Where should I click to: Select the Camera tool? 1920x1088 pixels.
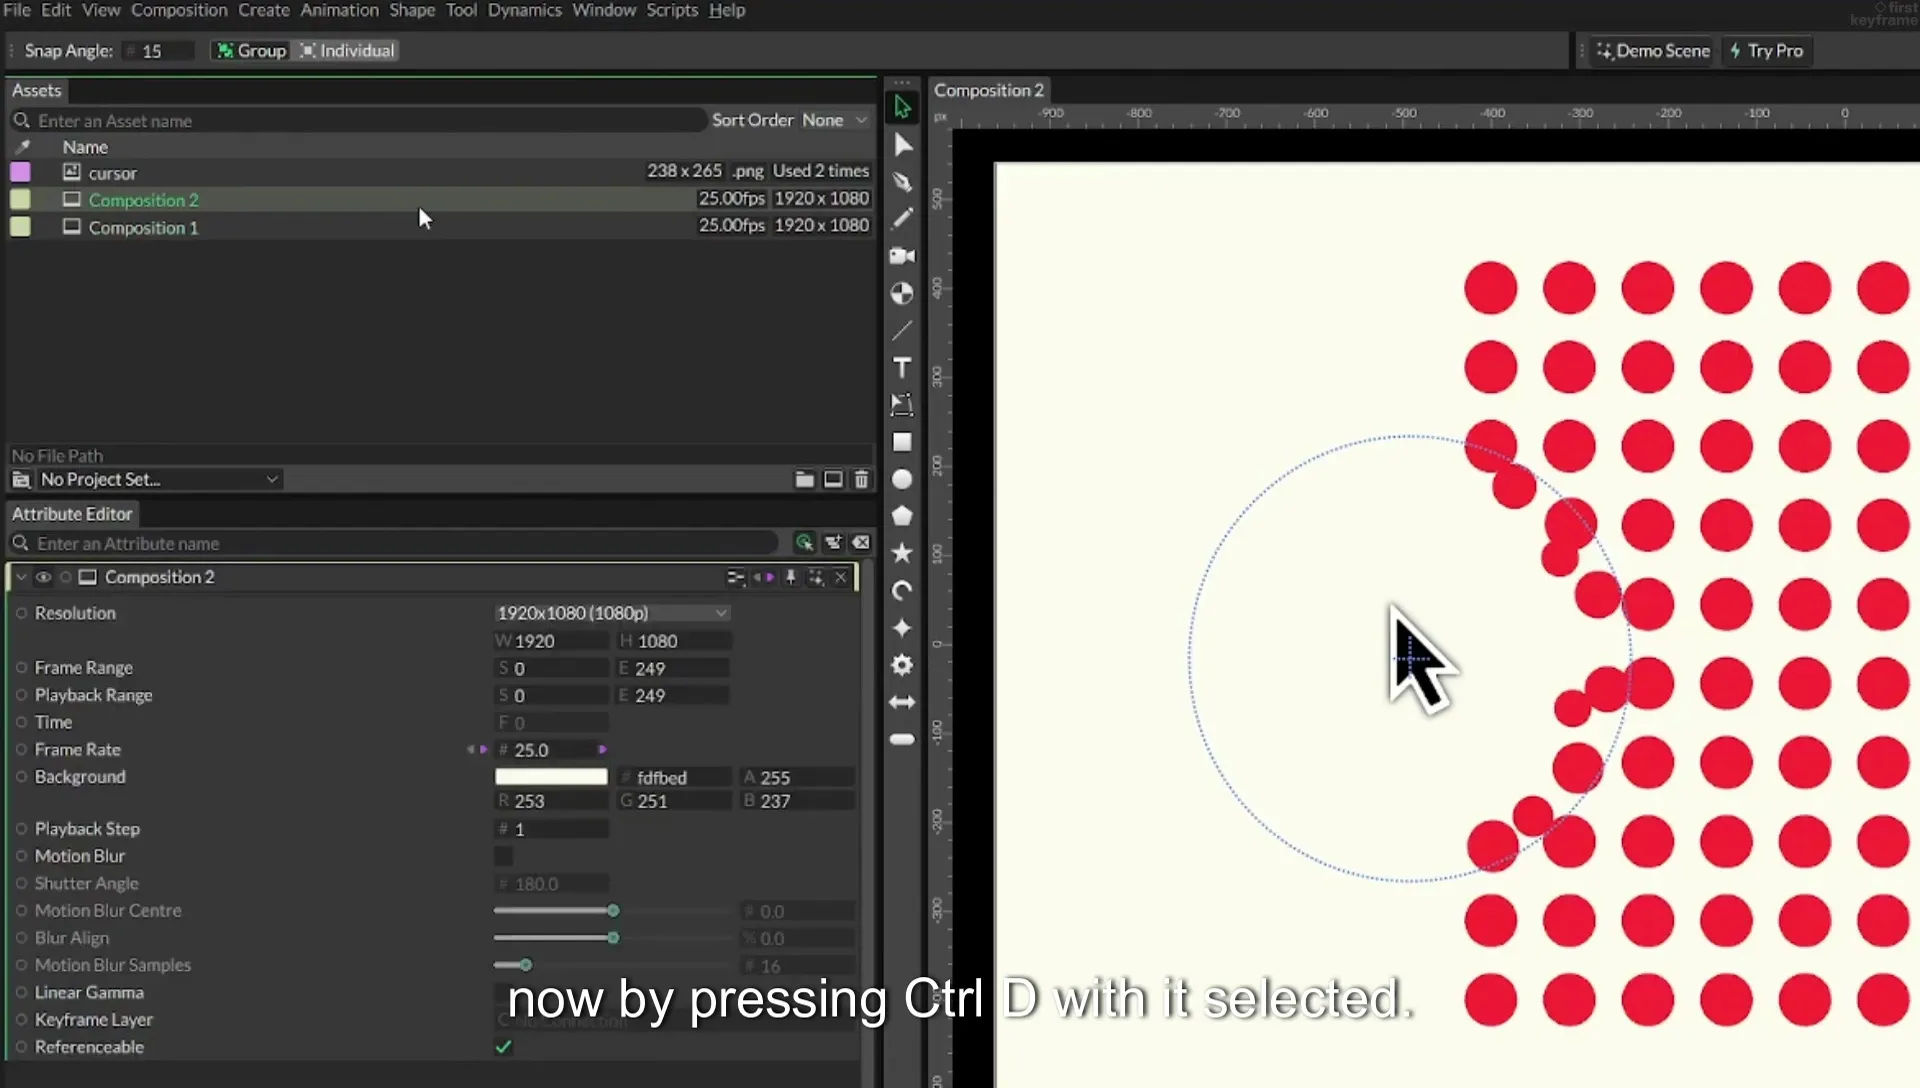pos(902,256)
